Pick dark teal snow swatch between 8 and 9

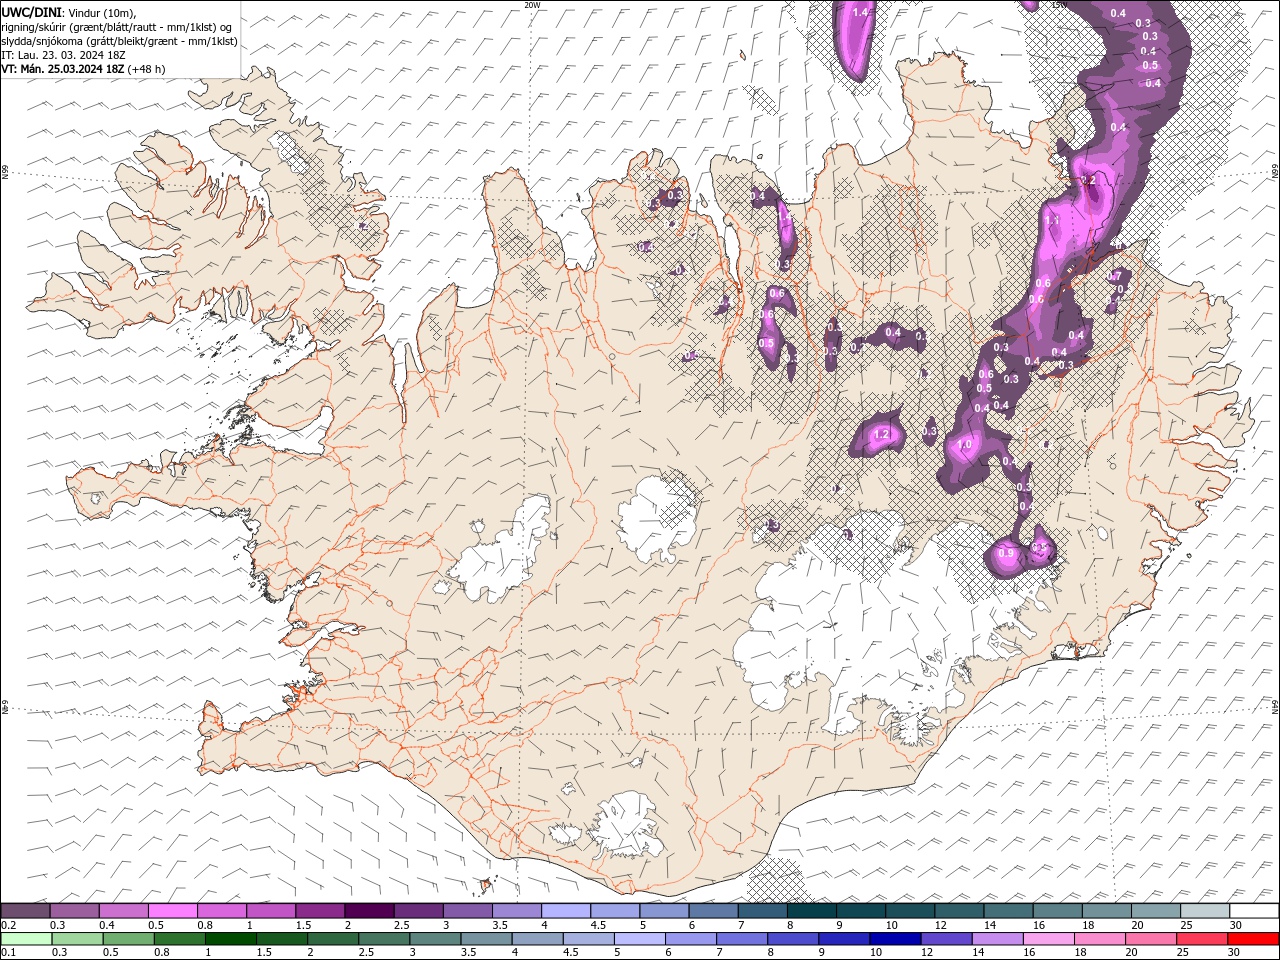pos(812,911)
